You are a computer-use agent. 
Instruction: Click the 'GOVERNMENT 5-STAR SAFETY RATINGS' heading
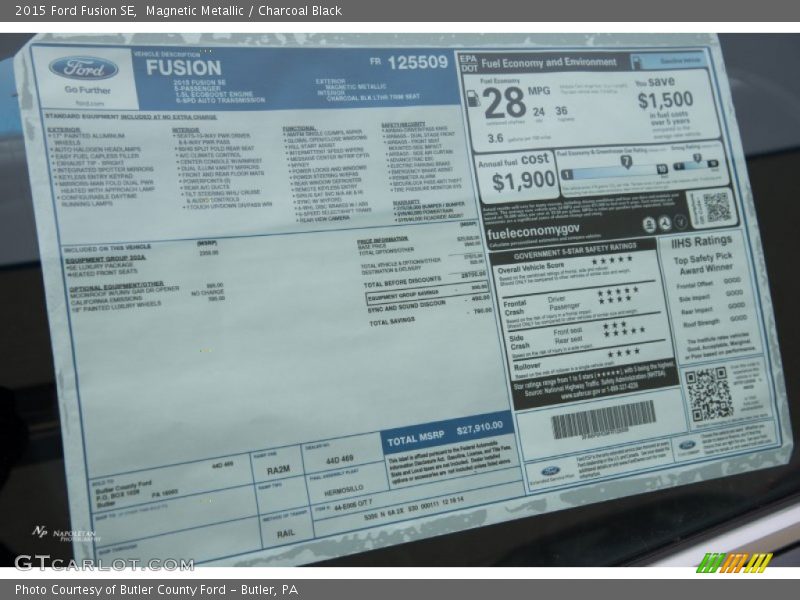575,251
